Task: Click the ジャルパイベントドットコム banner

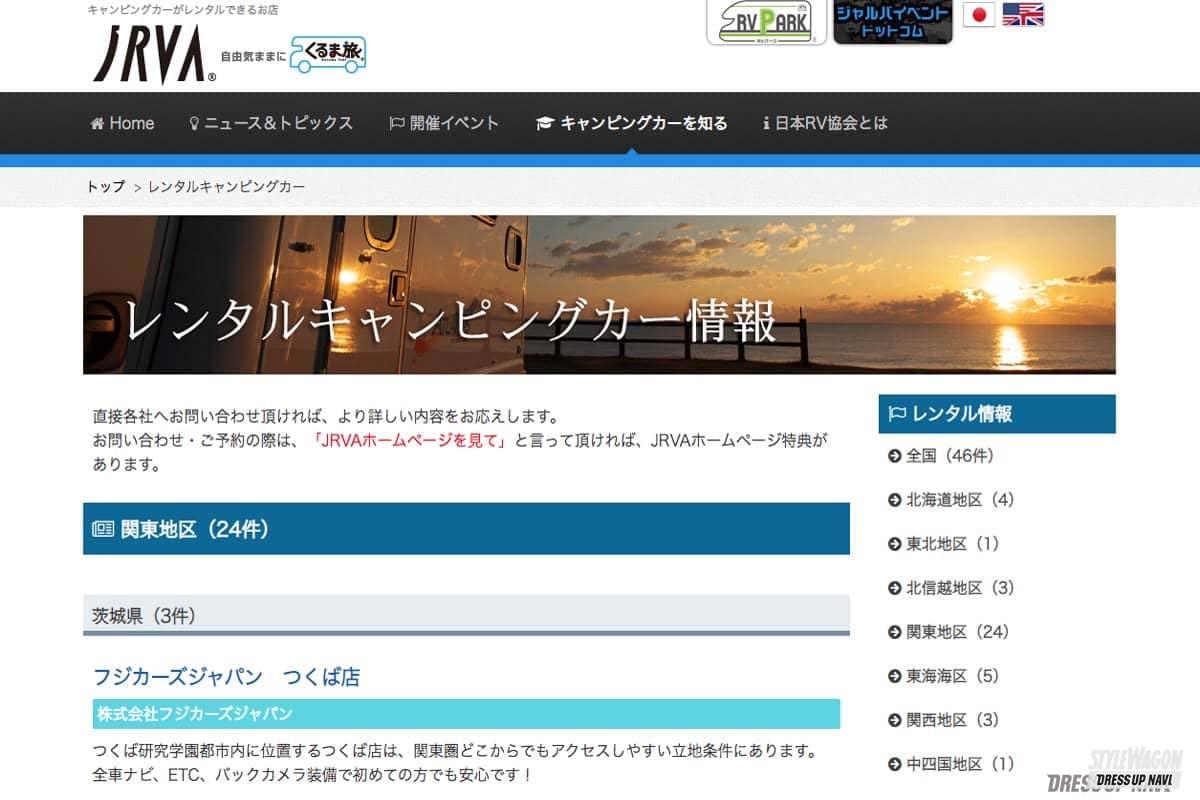Action: (x=892, y=22)
